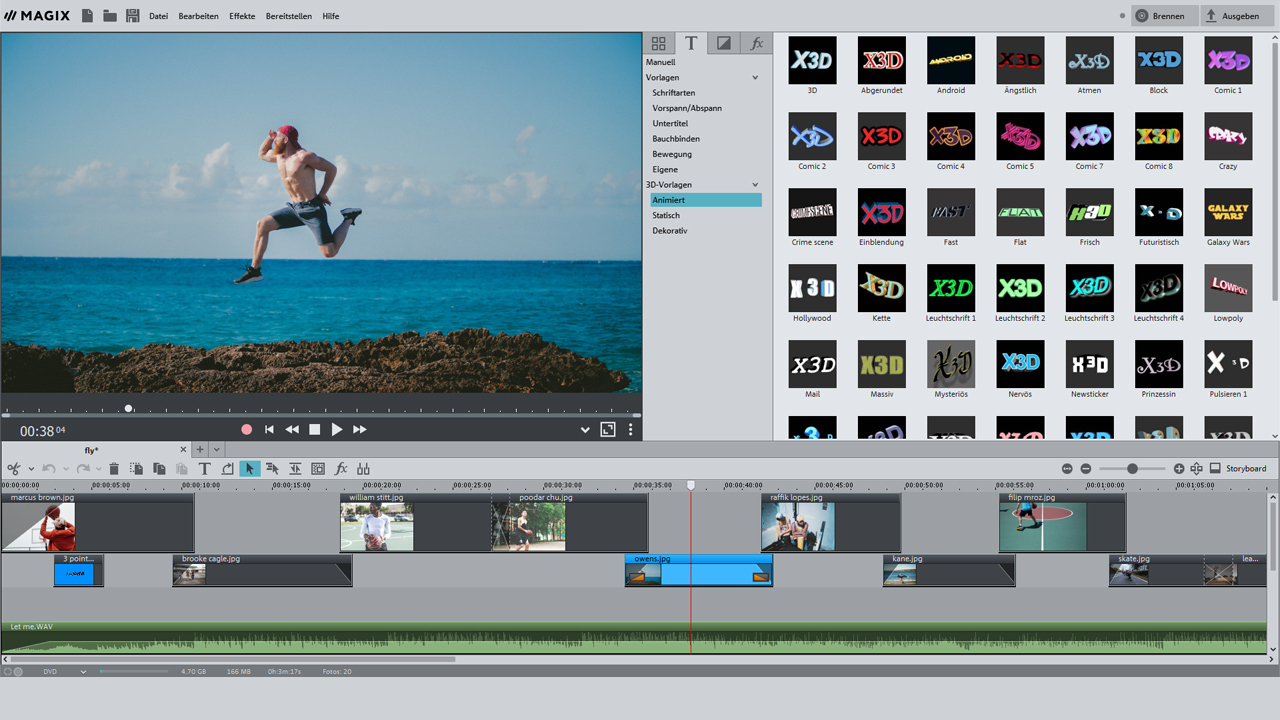Open the Bearbeiten menu
The height and width of the screenshot is (720, 1280).
tap(198, 16)
